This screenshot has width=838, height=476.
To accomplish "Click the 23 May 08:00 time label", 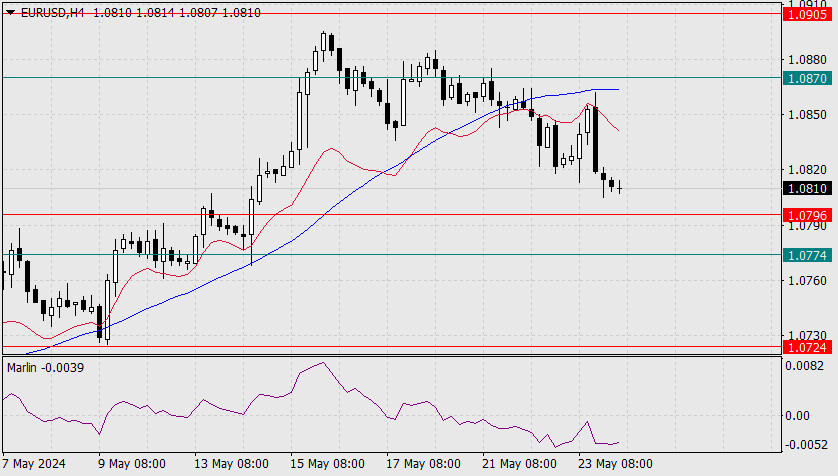I will click(x=615, y=464).
